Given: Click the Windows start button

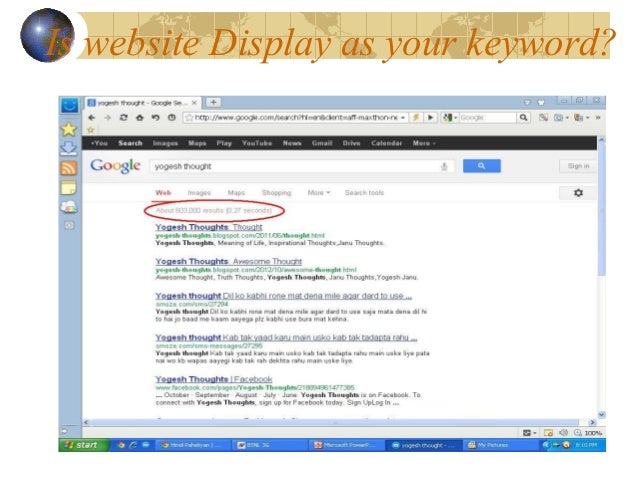Looking at the screenshot, I should click(83, 445).
